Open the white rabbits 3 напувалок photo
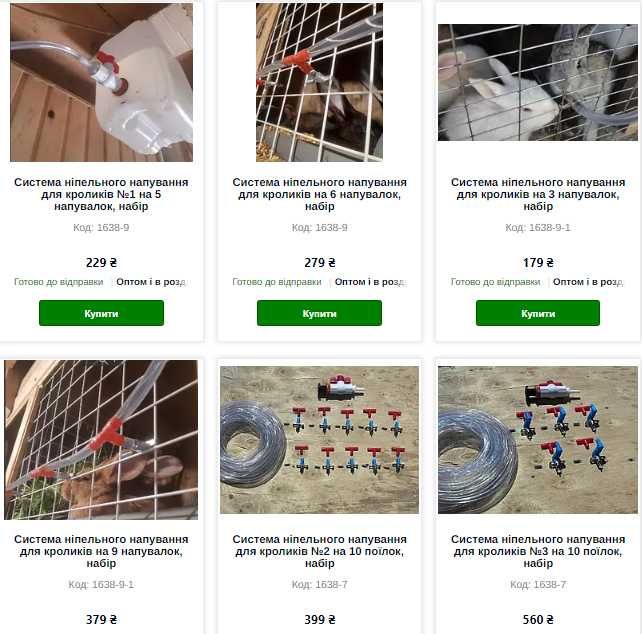This screenshot has width=642, height=634. (x=538, y=82)
